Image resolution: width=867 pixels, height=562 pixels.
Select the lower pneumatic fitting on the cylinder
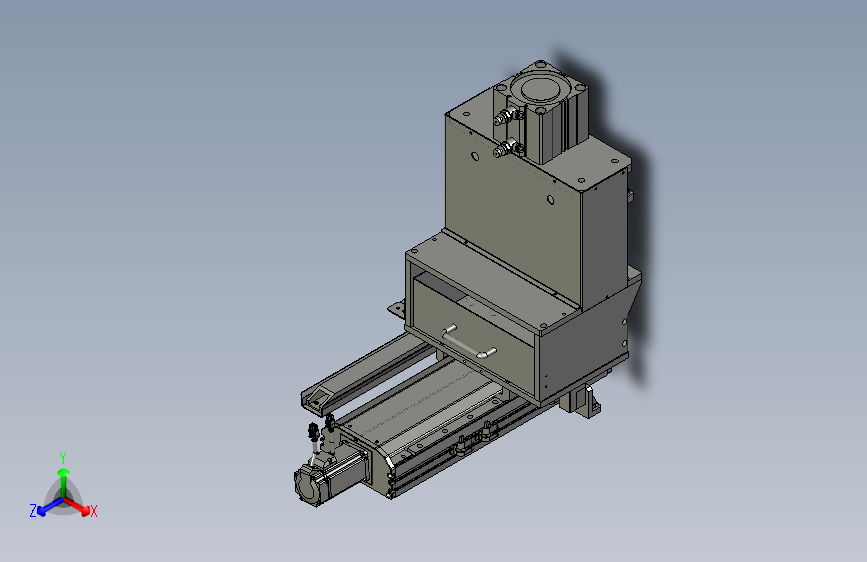click(507, 148)
